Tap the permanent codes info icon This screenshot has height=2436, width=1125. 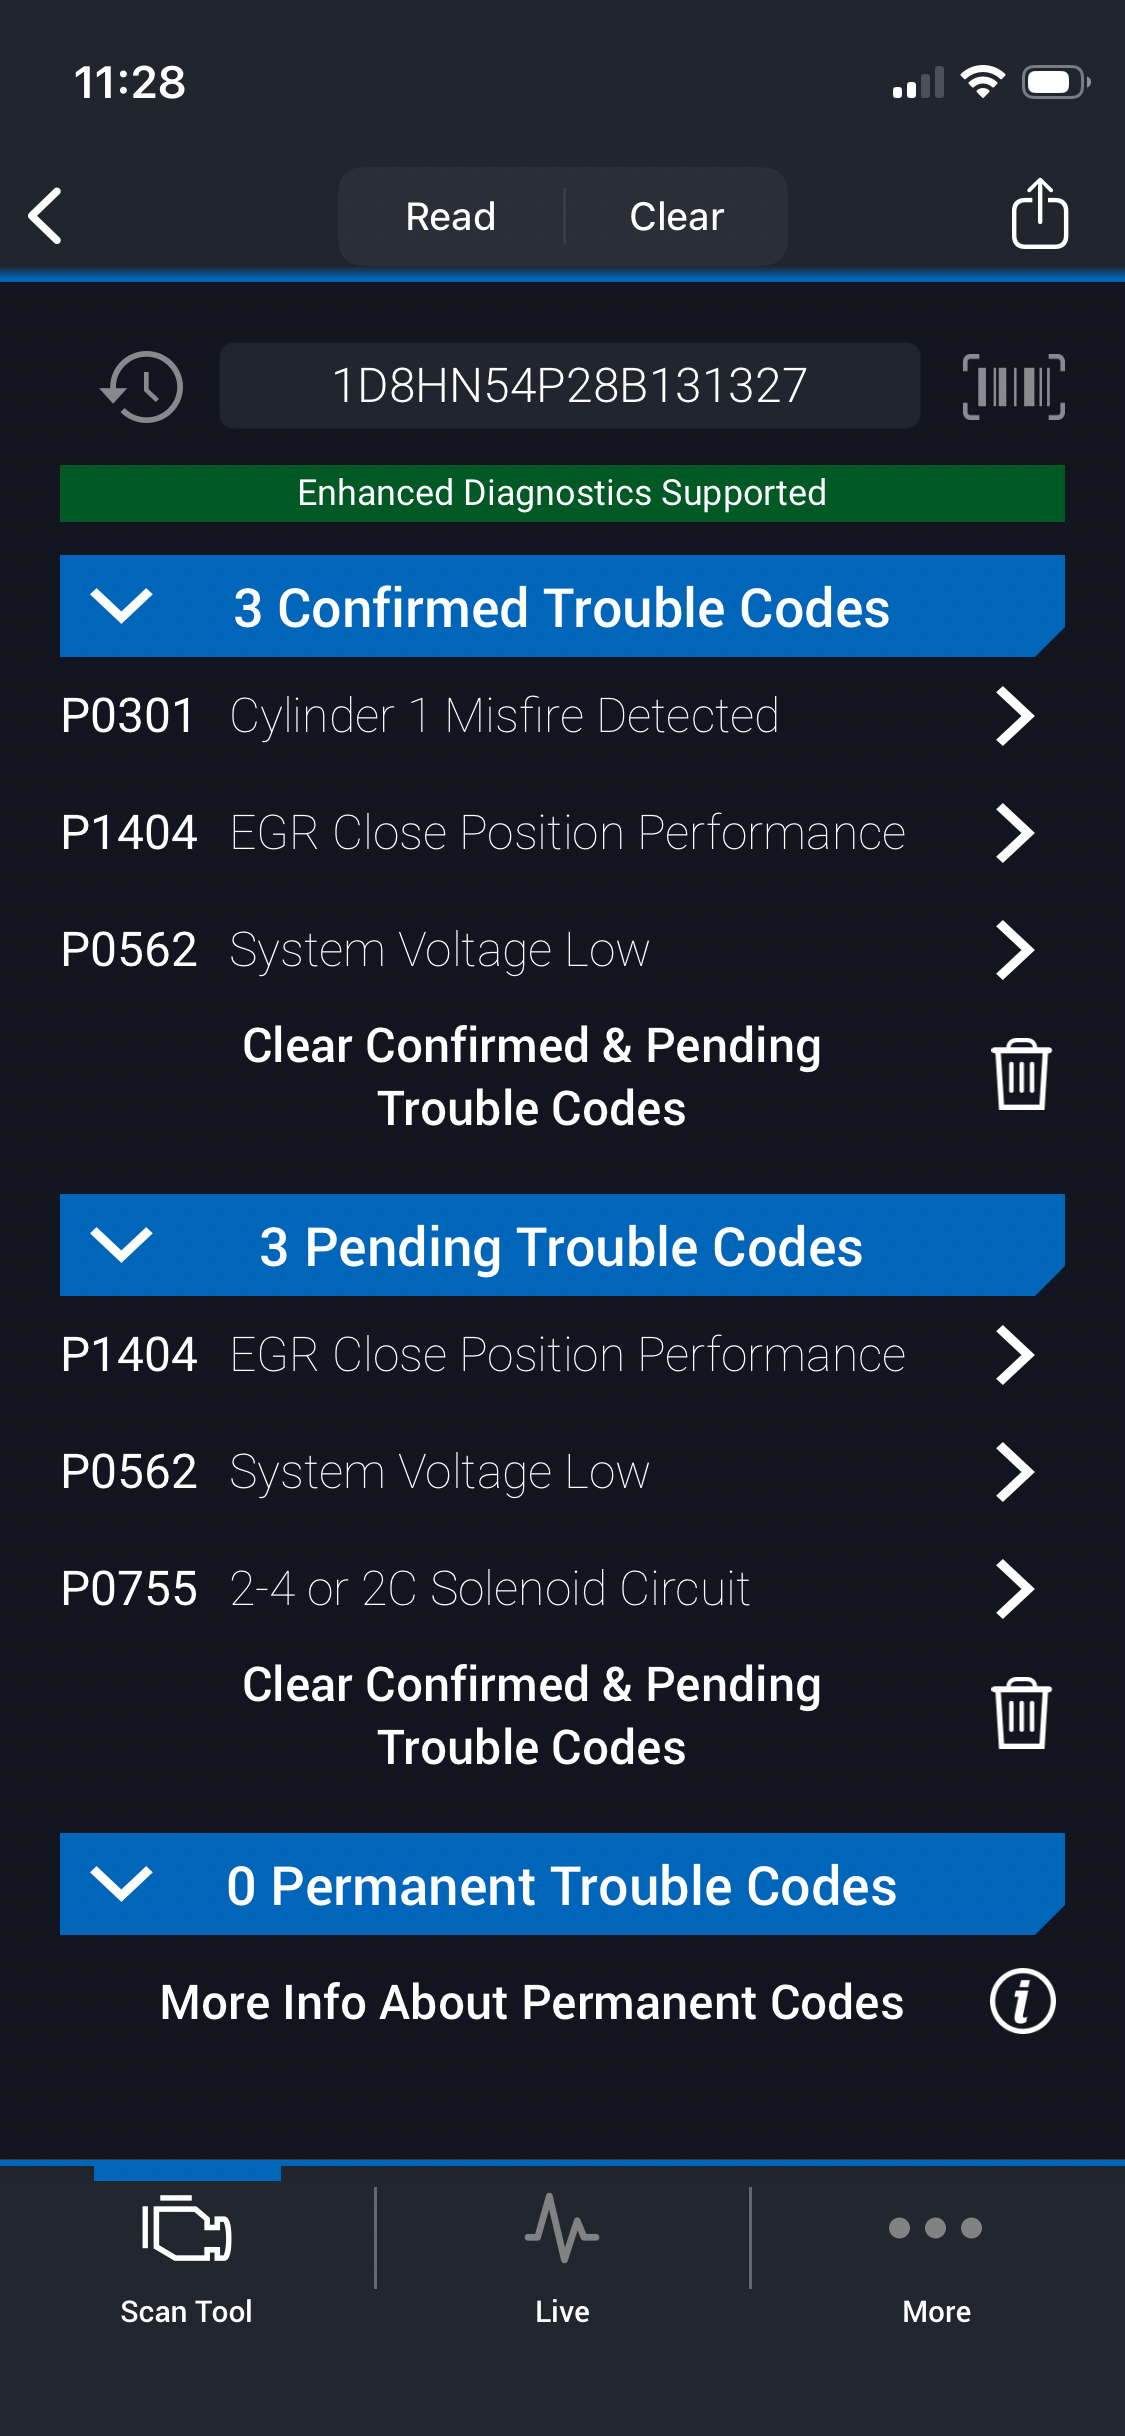coord(1022,2002)
